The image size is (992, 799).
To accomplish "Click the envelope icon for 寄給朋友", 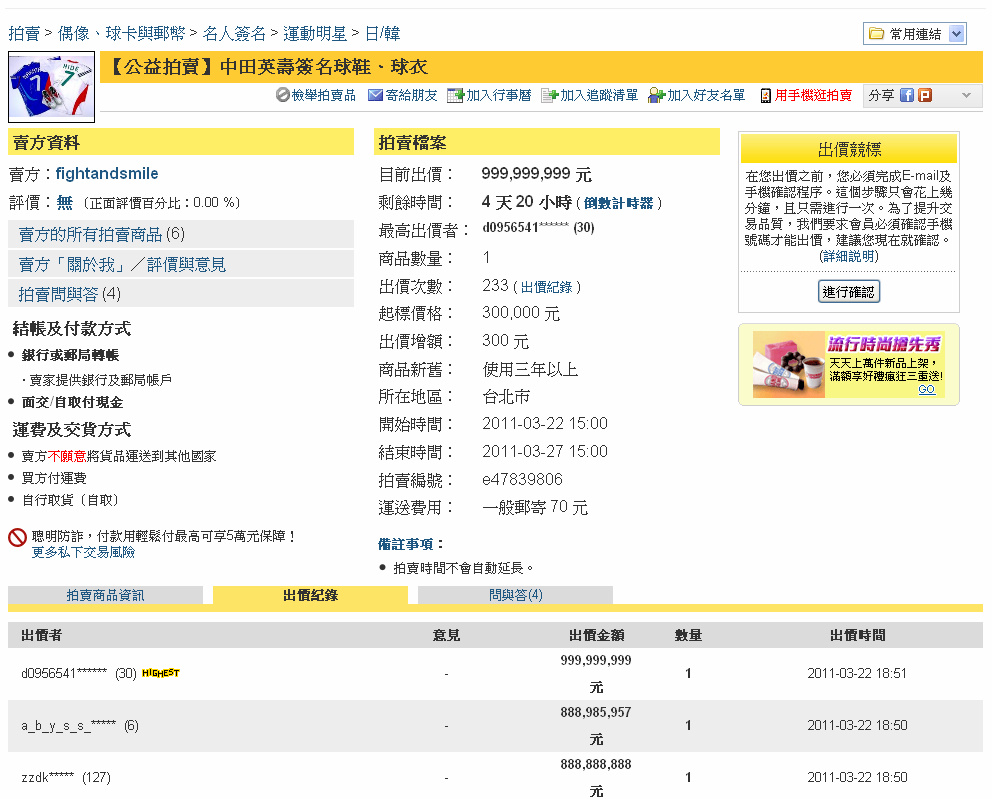I will point(375,95).
